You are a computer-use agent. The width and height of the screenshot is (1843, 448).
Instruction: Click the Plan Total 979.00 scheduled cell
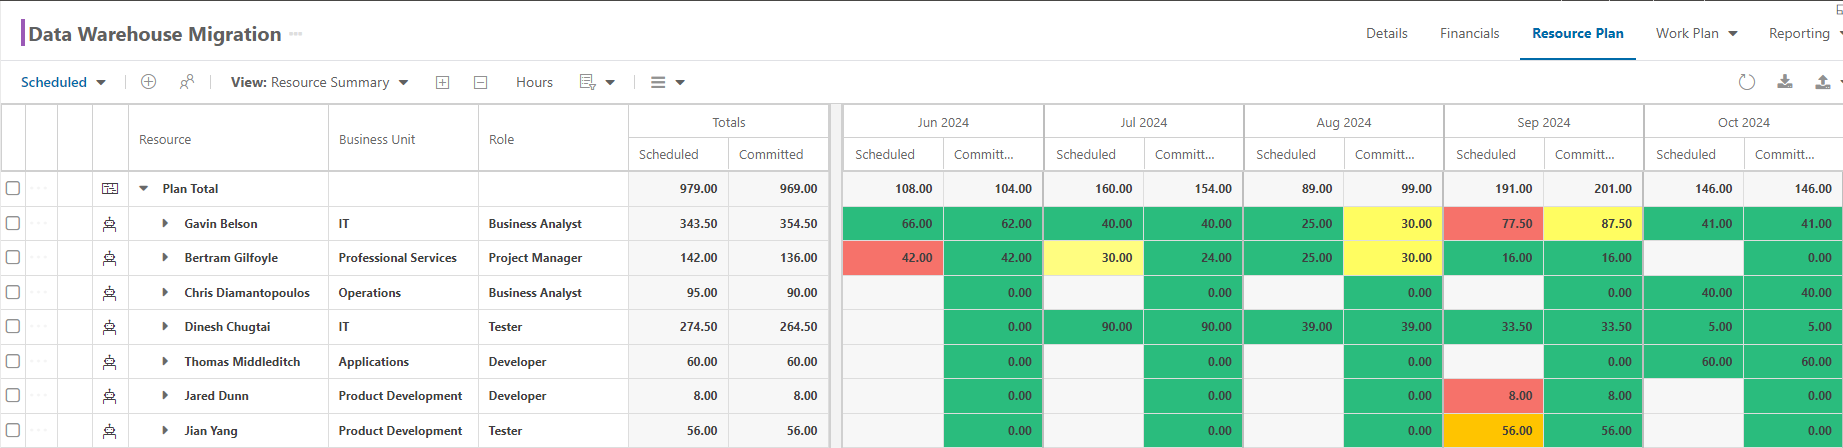click(679, 188)
